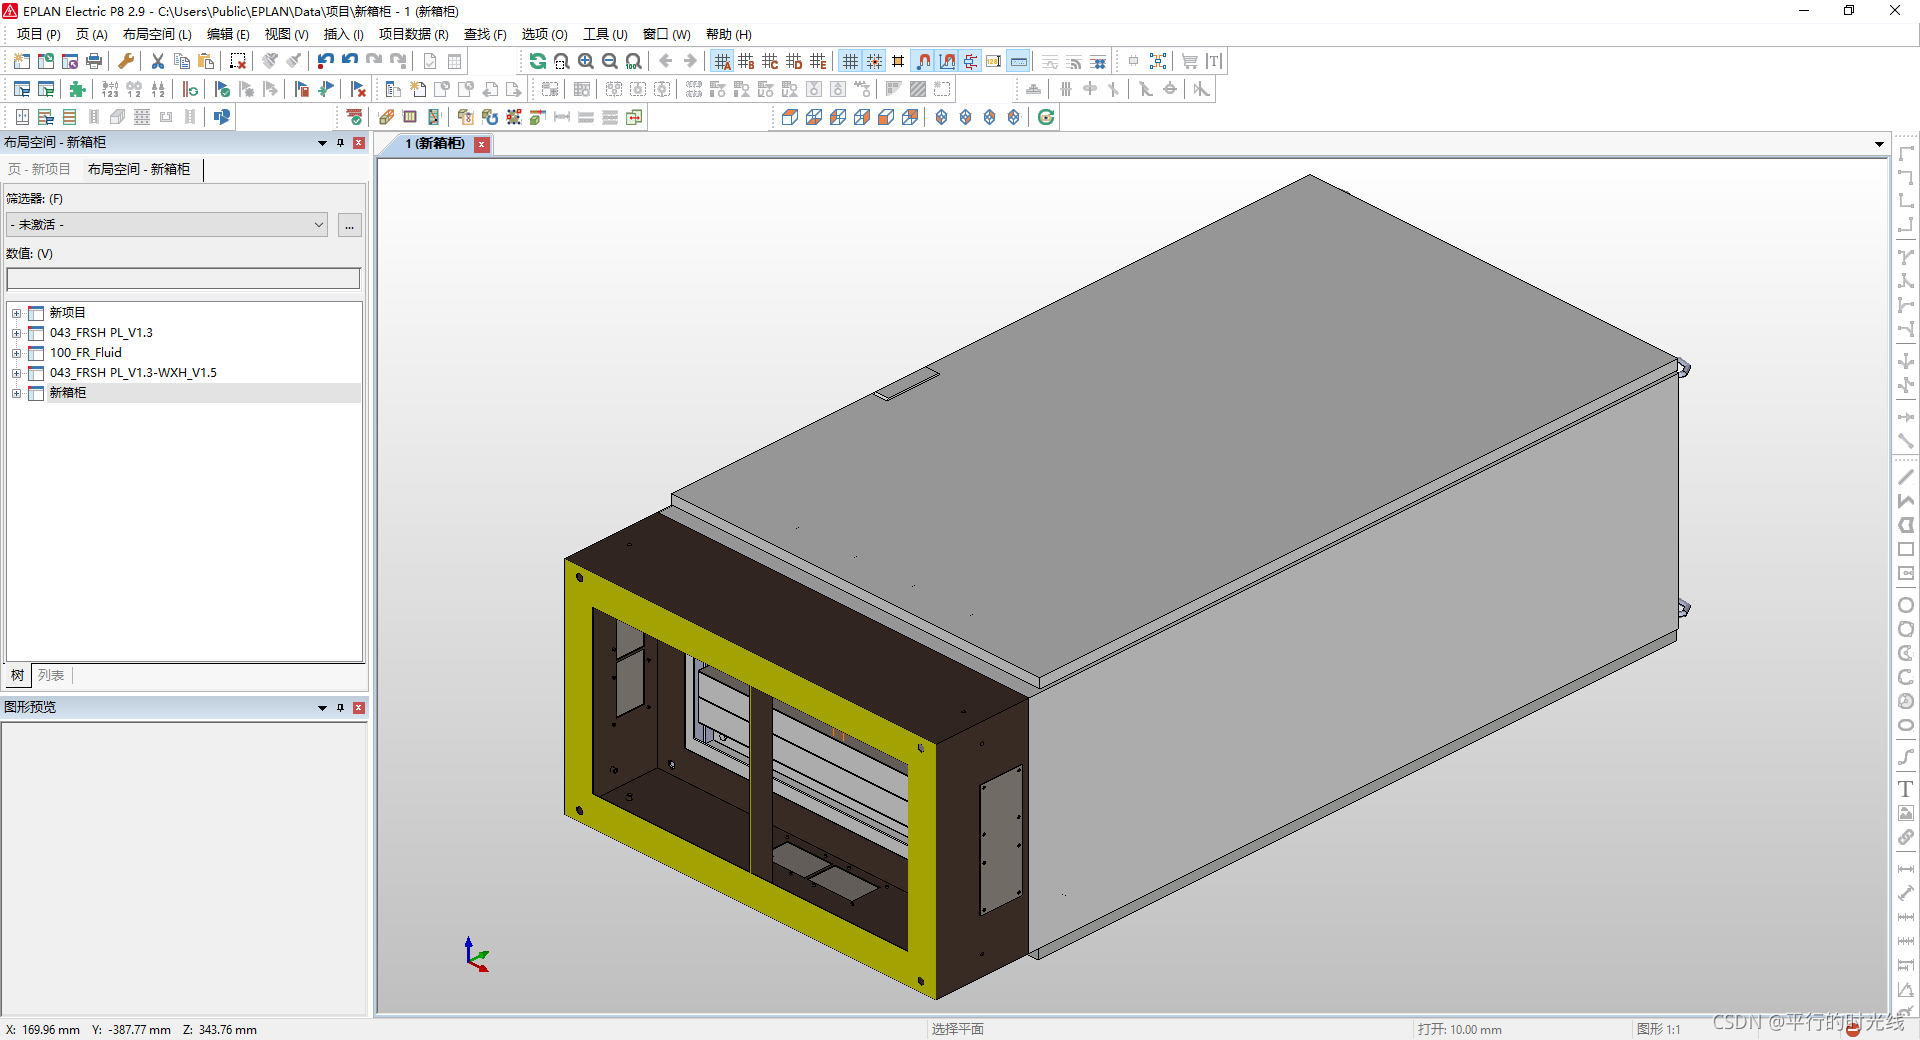Toggle grid A display
Viewport: 1920px width, 1040px height.
click(x=722, y=61)
